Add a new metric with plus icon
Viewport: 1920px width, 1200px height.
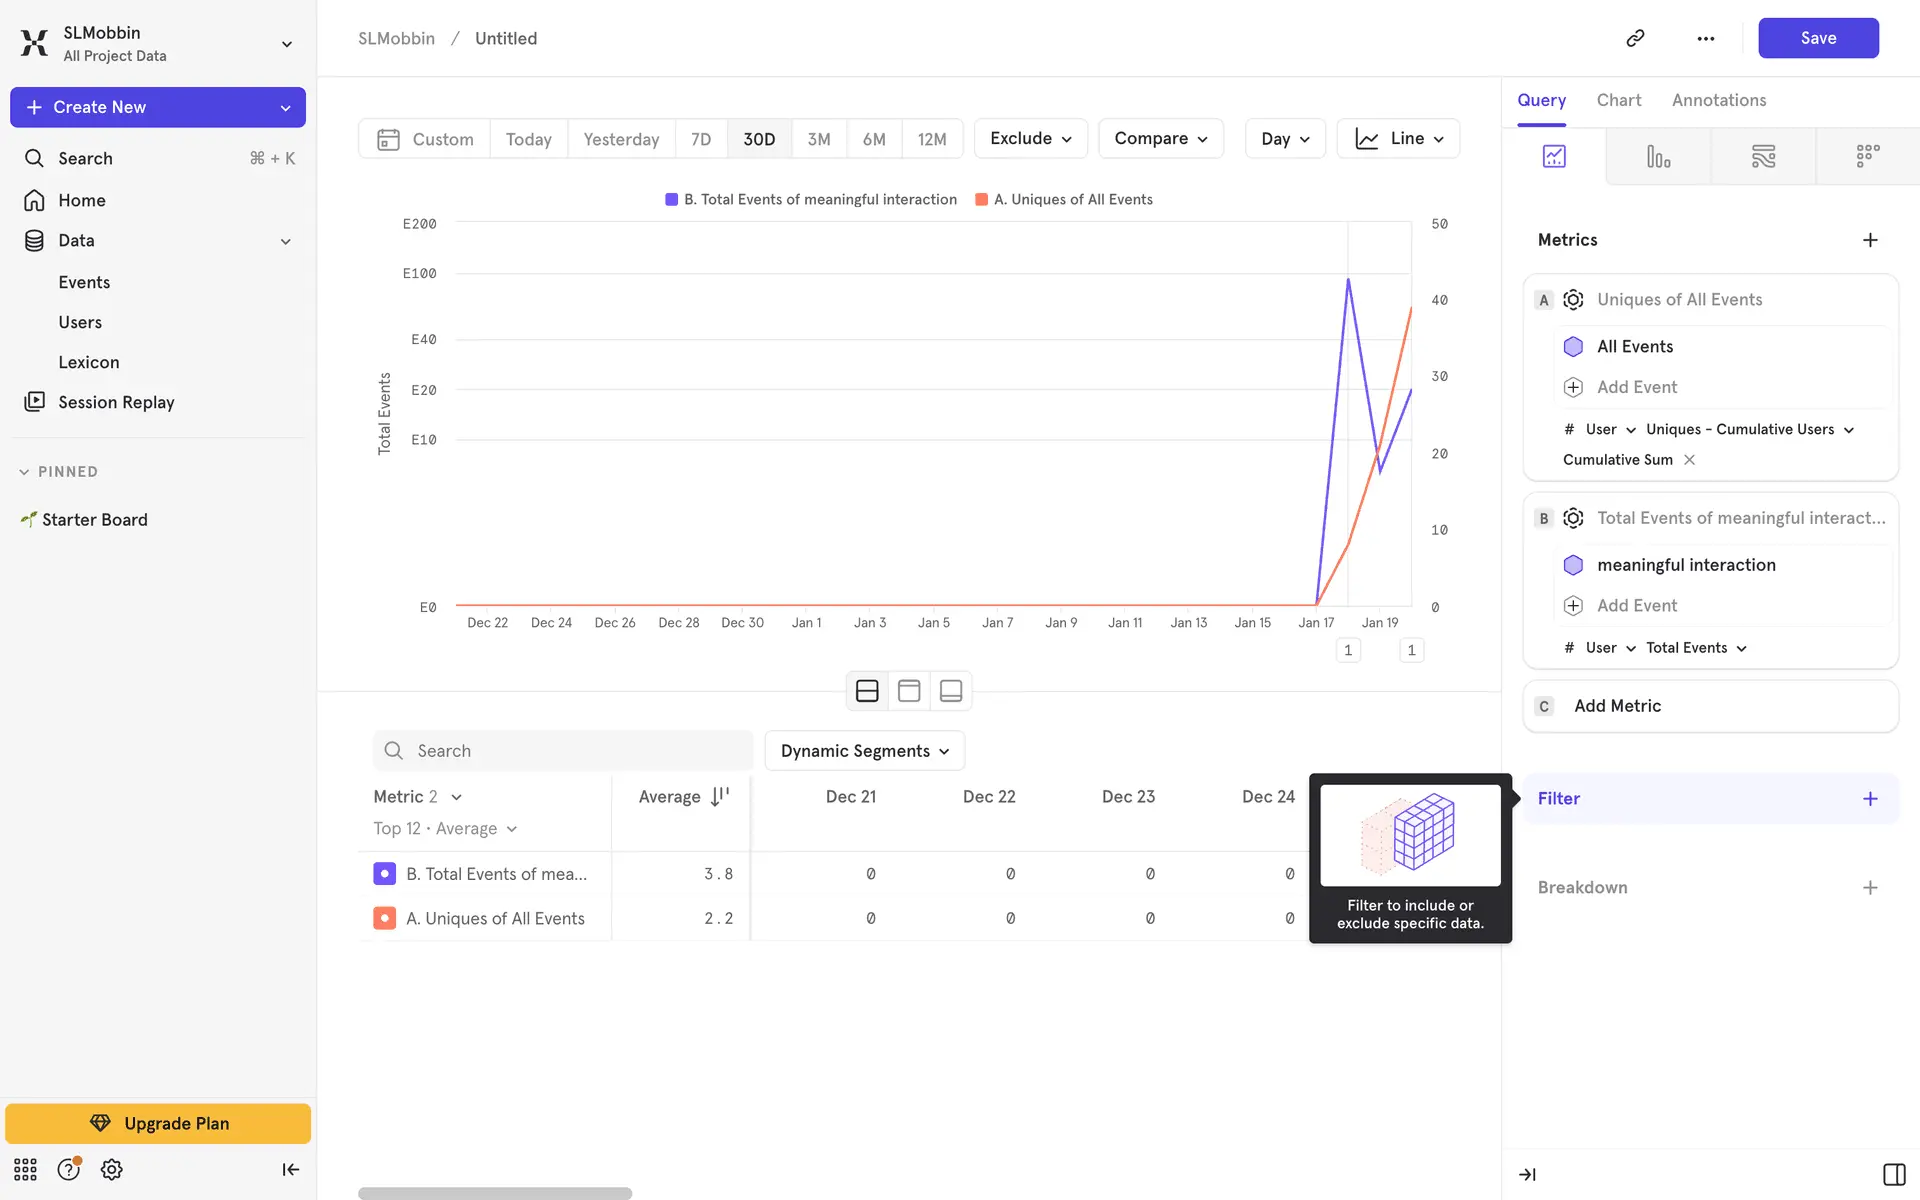[x=1870, y=240]
